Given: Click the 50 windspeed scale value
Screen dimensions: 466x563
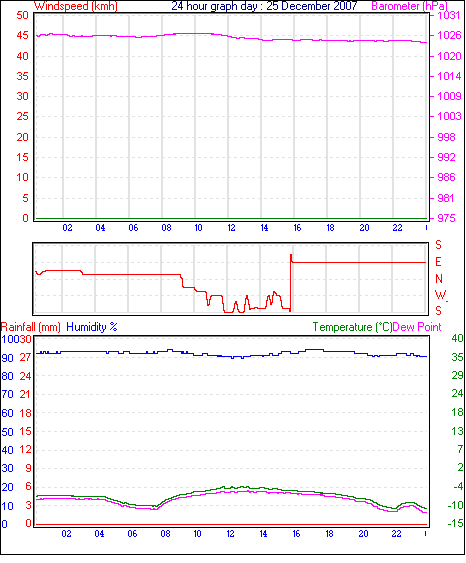Looking at the screenshot, I should coord(23,15).
